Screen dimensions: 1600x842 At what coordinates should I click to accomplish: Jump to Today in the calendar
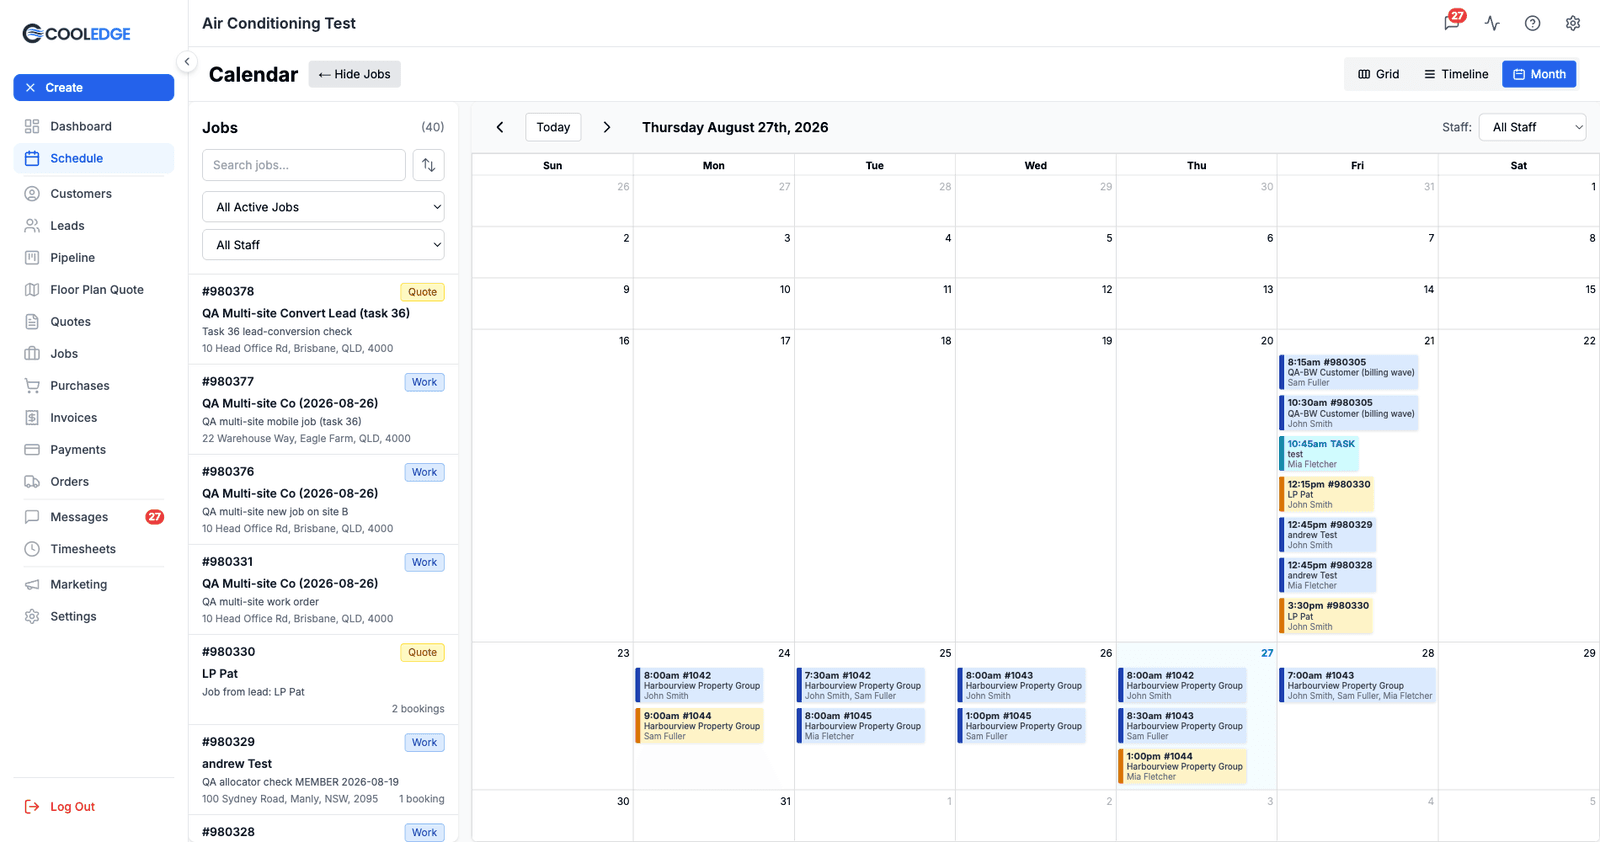point(553,127)
